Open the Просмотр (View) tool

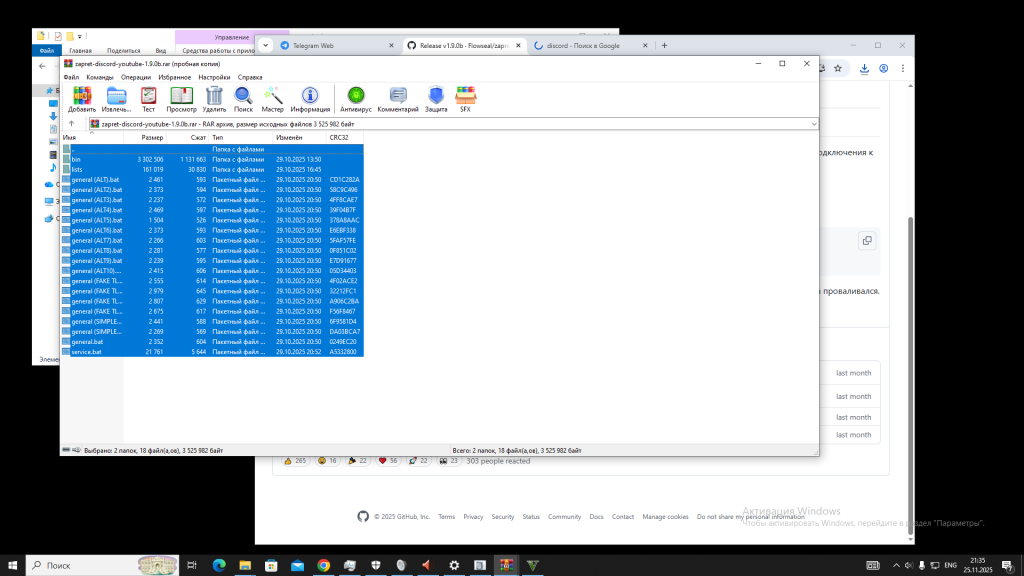(x=181, y=97)
